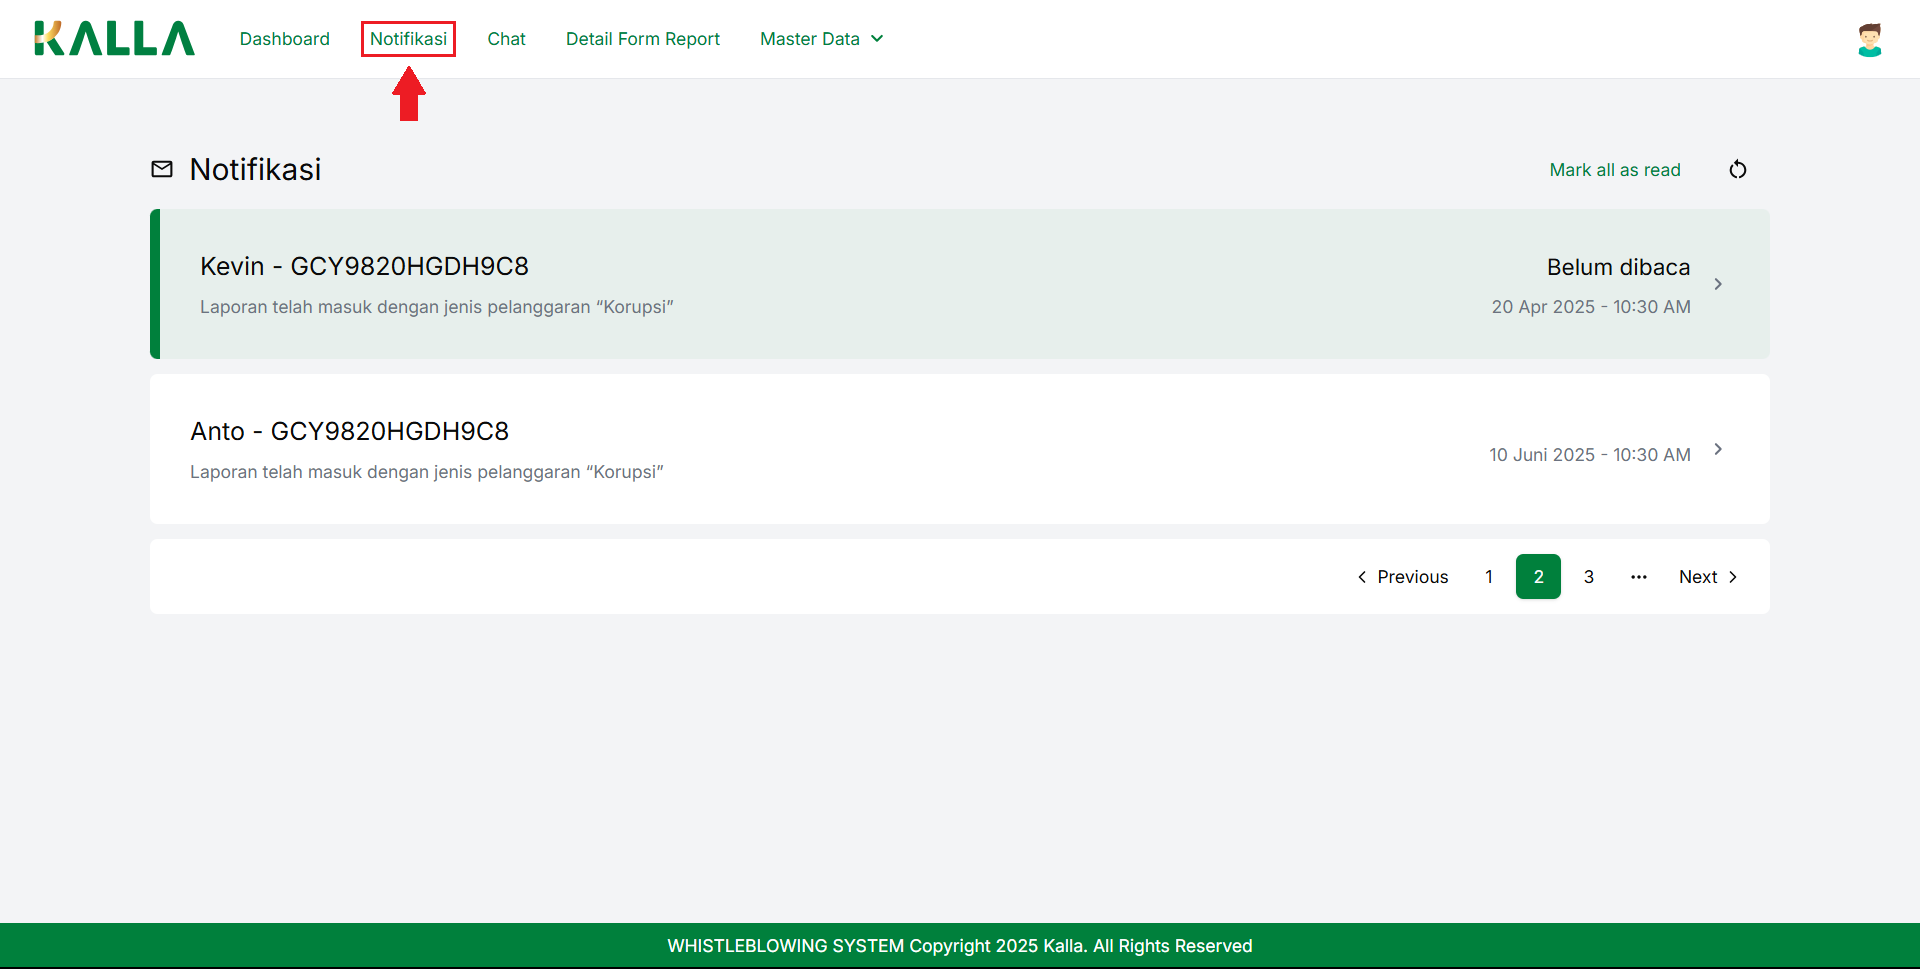Click the Kalla logo
Image resolution: width=1920 pixels, height=970 pixels.
[x=114, y=39]
